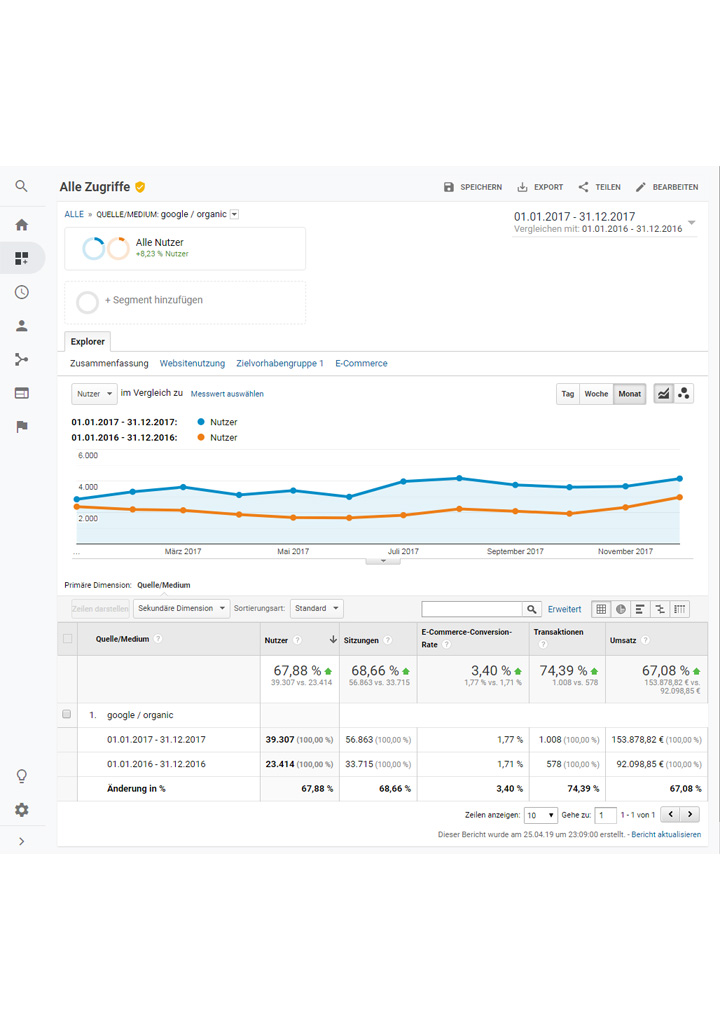Click blue data point at Juli 2017
This screenshot has width=720, height=1021.
[x=404, y=481]
